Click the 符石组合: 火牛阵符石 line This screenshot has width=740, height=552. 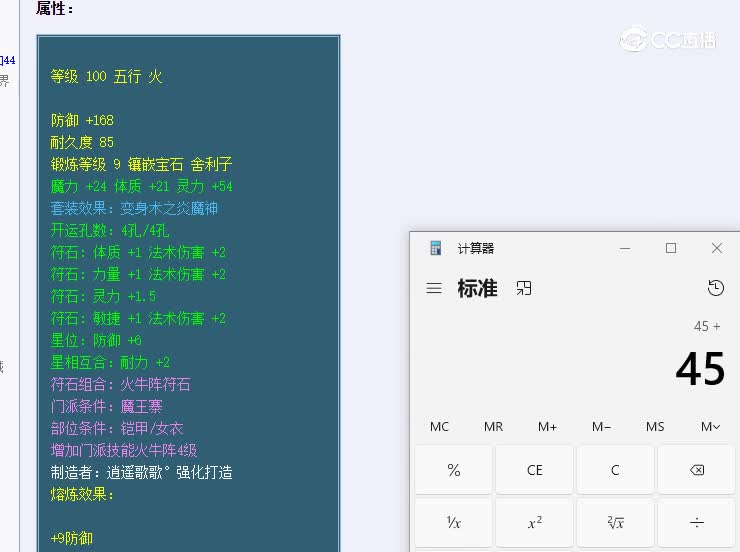click(120, 385)
